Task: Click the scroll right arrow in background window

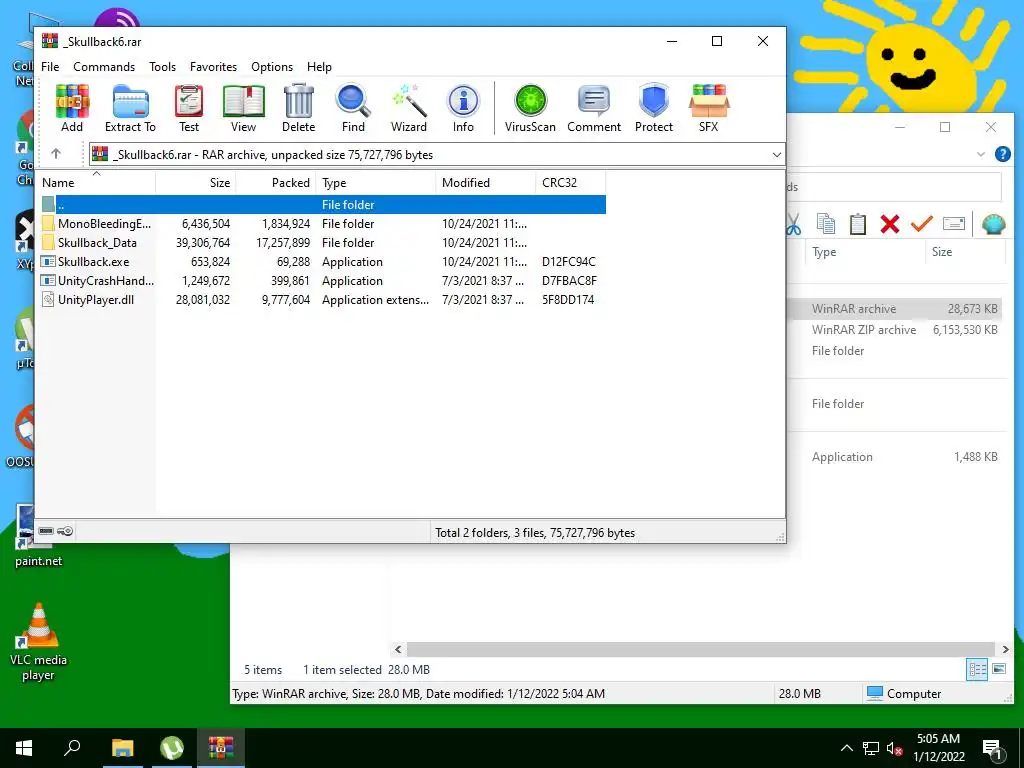Action: [1005, 649]
